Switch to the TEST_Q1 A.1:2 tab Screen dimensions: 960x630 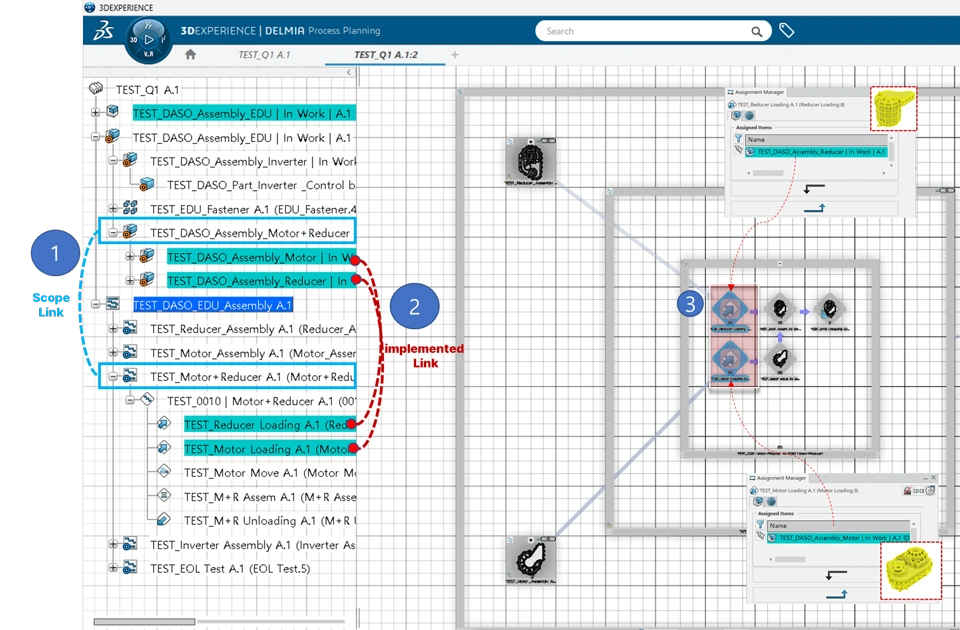point(386,54)
